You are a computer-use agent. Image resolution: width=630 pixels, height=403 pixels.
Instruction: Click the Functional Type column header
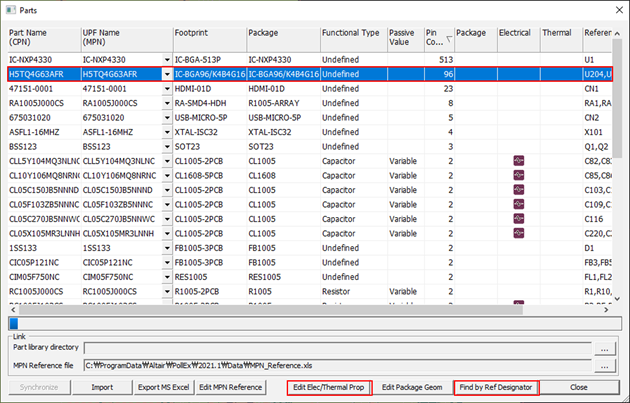tap(351, 38)
